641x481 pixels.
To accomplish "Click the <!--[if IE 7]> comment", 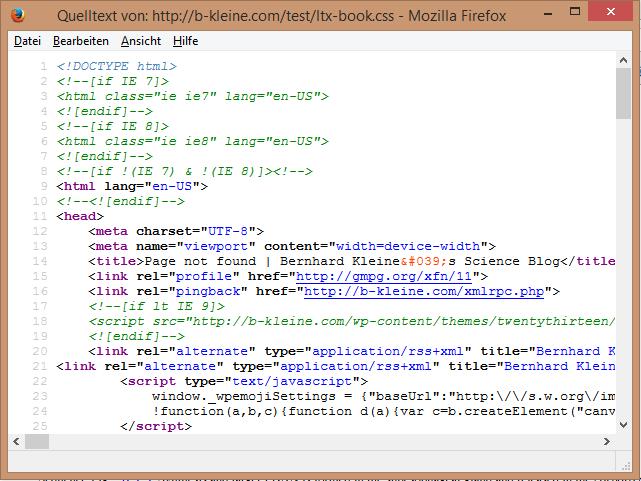I will (x=113, y=81).
